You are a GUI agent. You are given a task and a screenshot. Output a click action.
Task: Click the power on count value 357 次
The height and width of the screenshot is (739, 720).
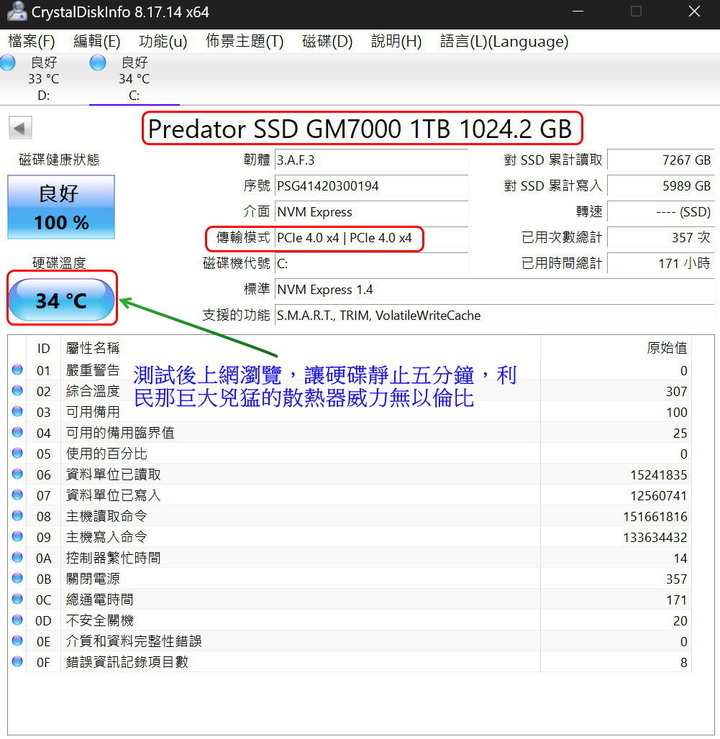tap(661, 238)
